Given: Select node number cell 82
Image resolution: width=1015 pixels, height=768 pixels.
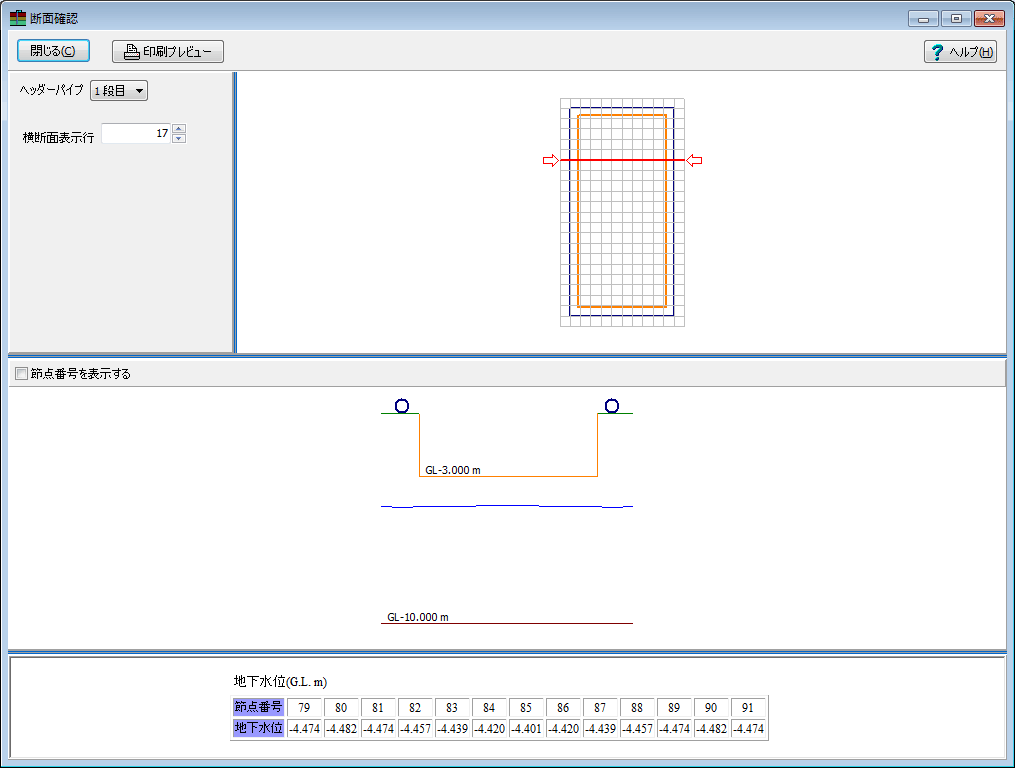Looking at the screenshot, I should (415, 707).
